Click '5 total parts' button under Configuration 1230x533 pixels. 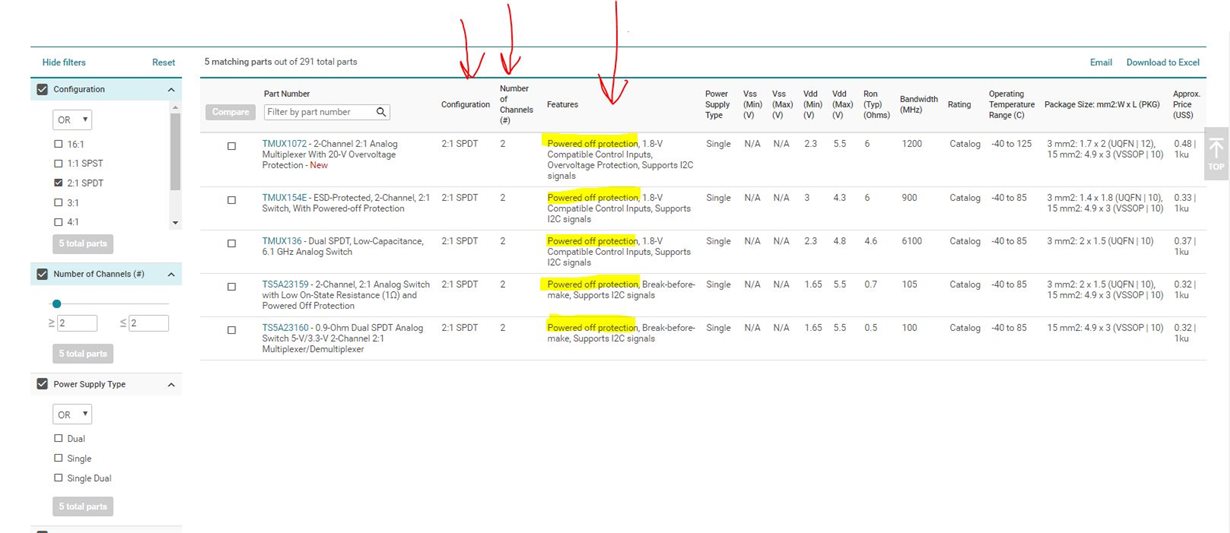(83, 244)
